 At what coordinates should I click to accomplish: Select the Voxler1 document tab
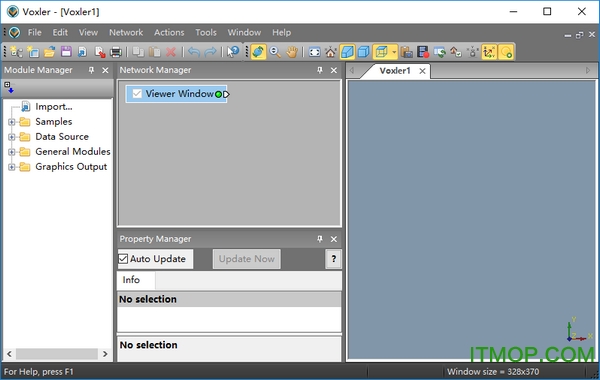coord(395,71)
